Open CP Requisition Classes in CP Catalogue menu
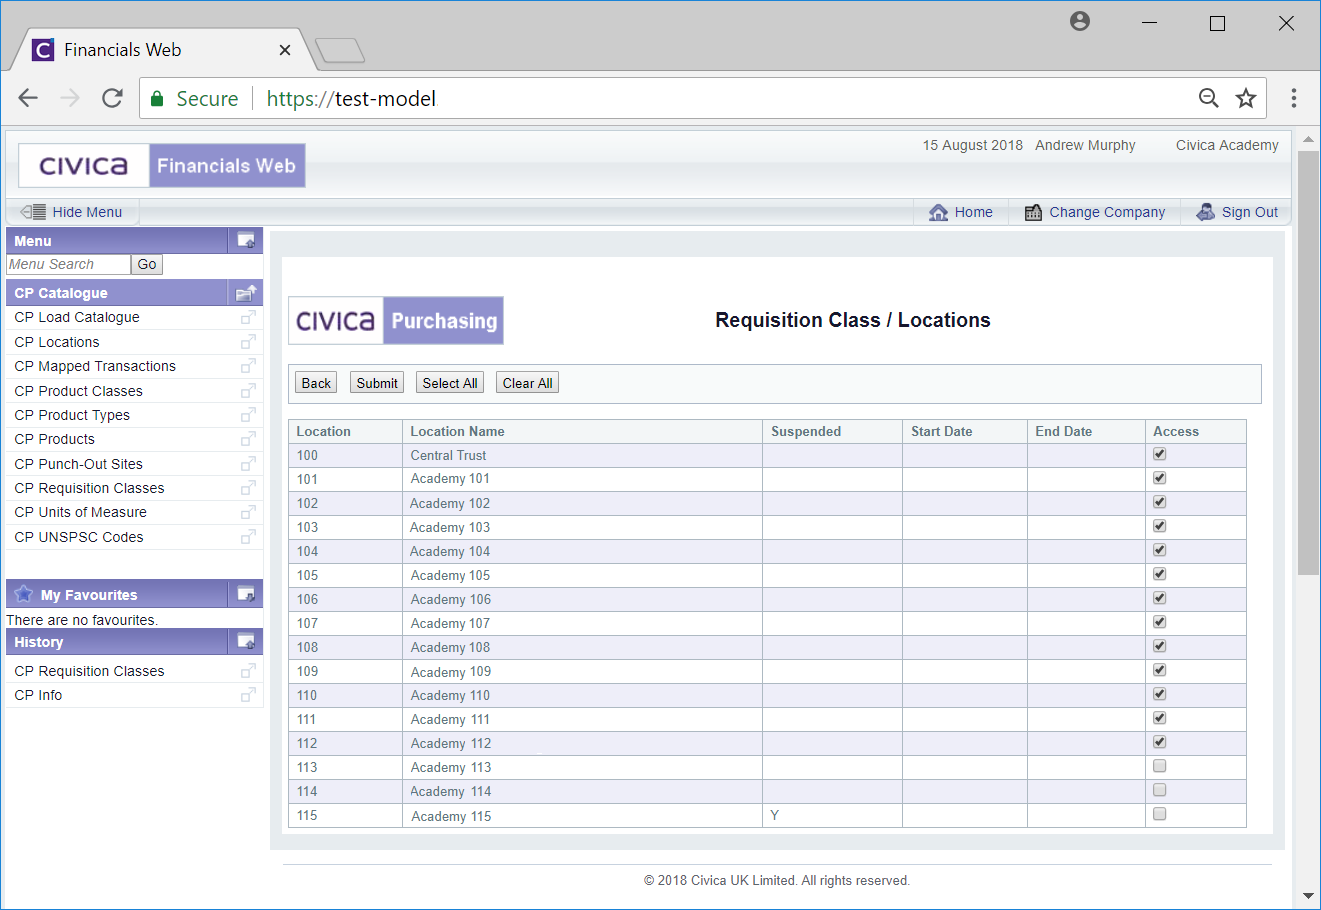The image size is (1321, 910). (89, 488)
